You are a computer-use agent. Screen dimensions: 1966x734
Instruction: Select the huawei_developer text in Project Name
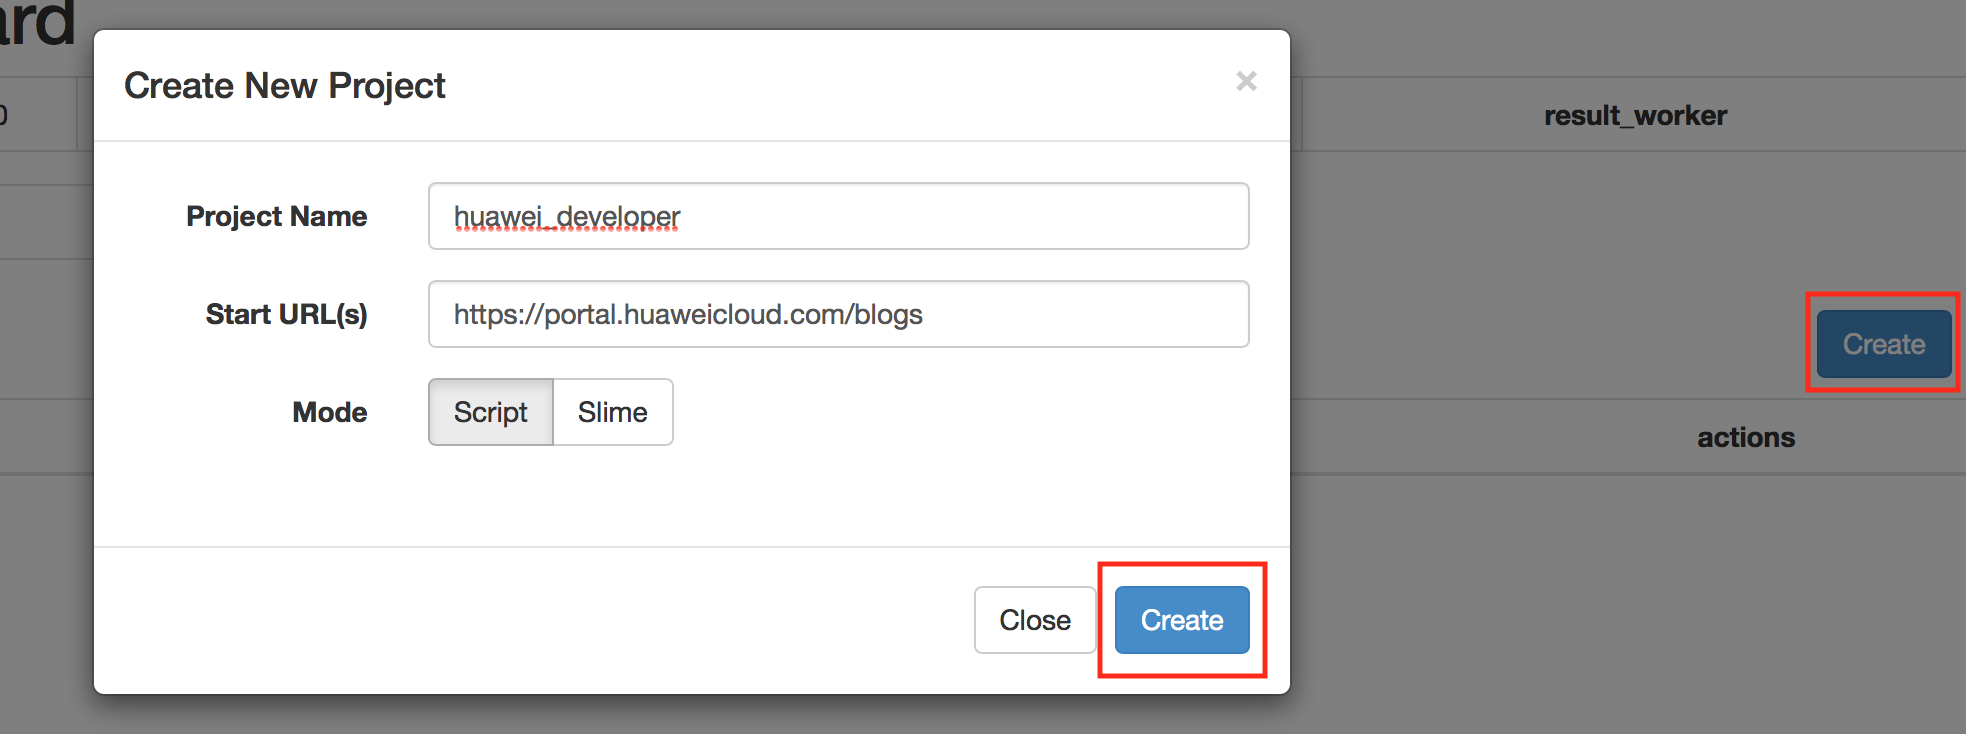pyautogui.click(x=566, y=216)
